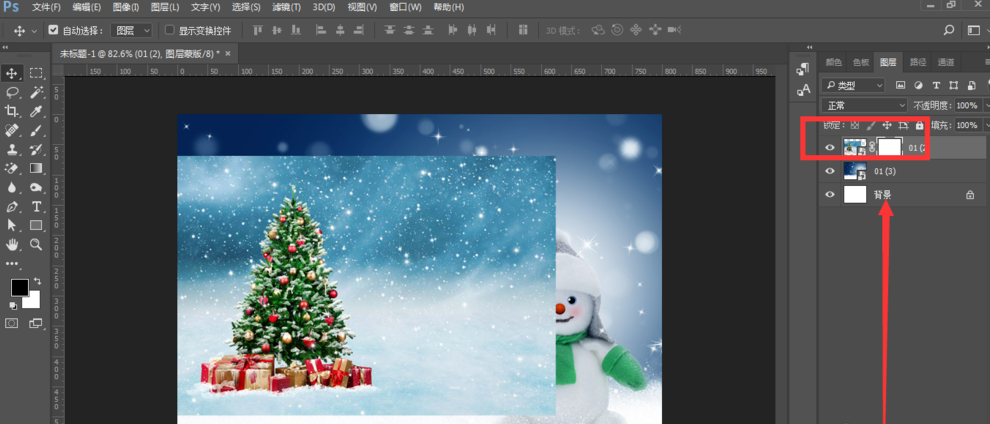Select the Eraser tool
The width and height of the screenshot is (990, 424).
12,168
